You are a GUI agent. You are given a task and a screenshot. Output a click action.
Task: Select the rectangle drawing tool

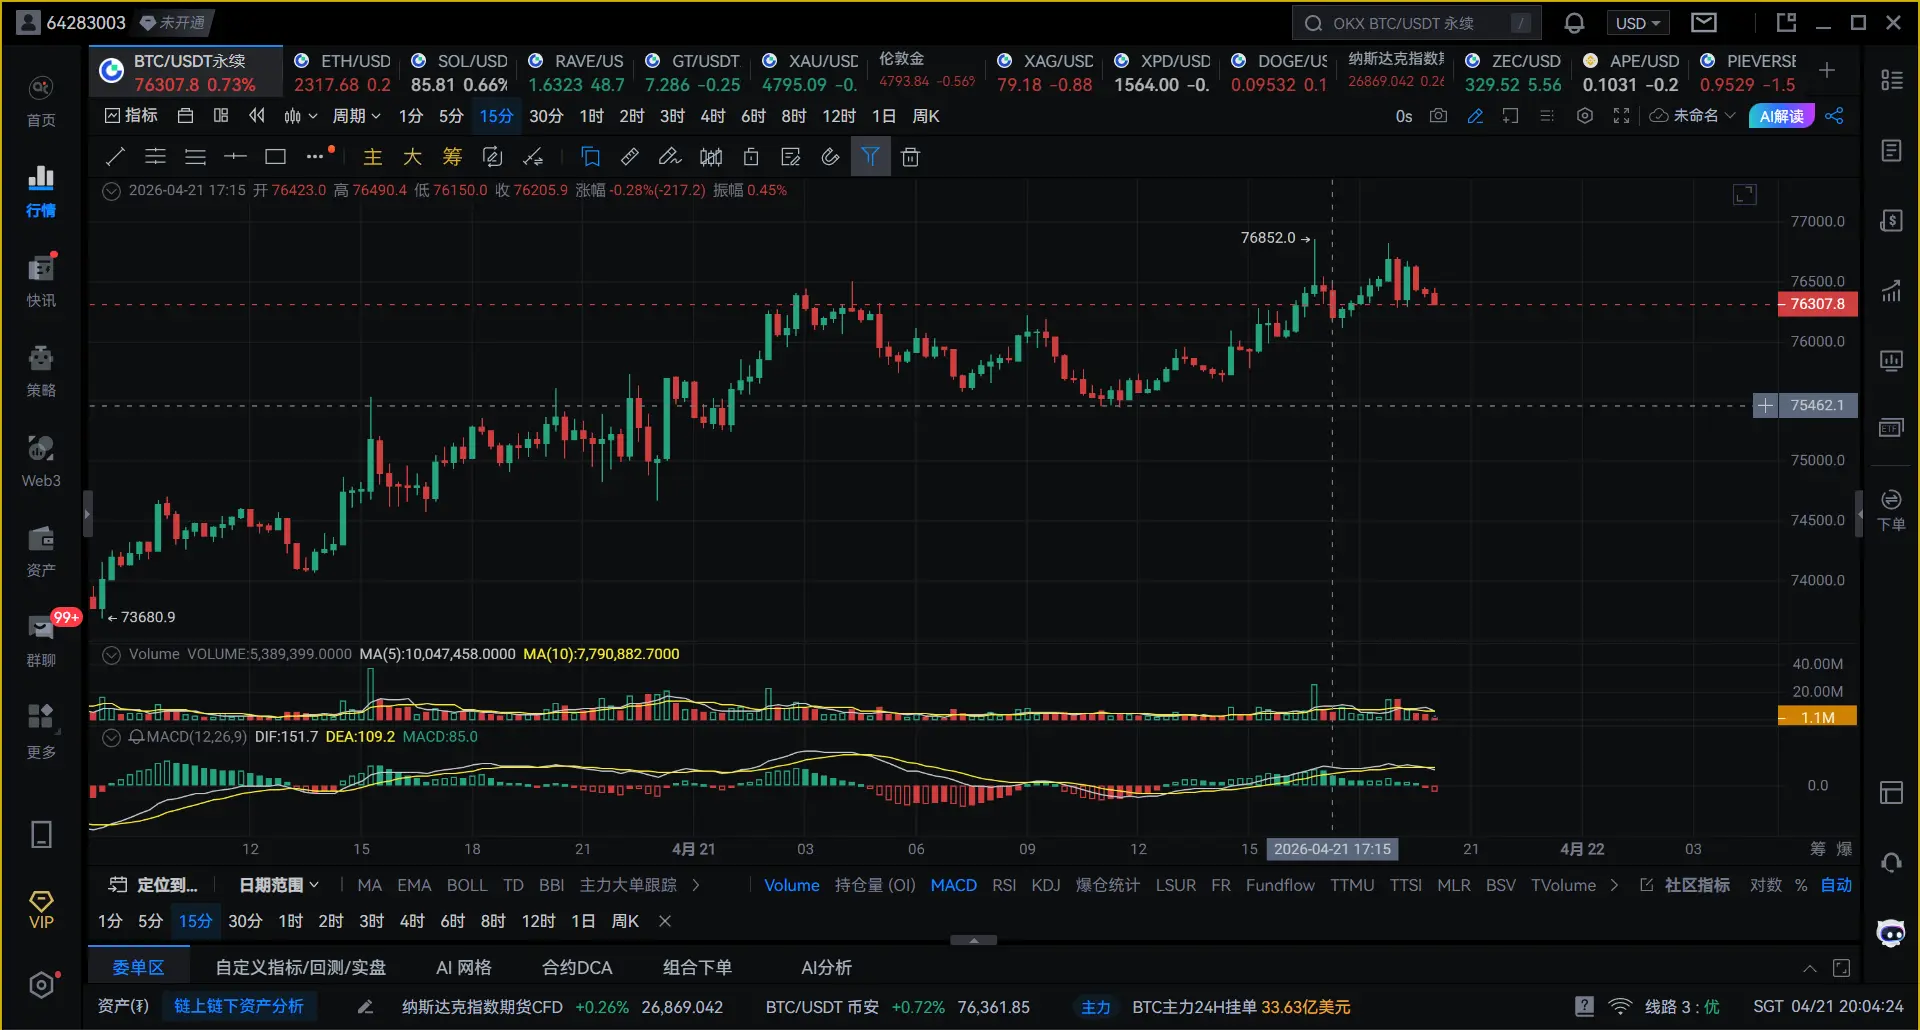point(275,157)
